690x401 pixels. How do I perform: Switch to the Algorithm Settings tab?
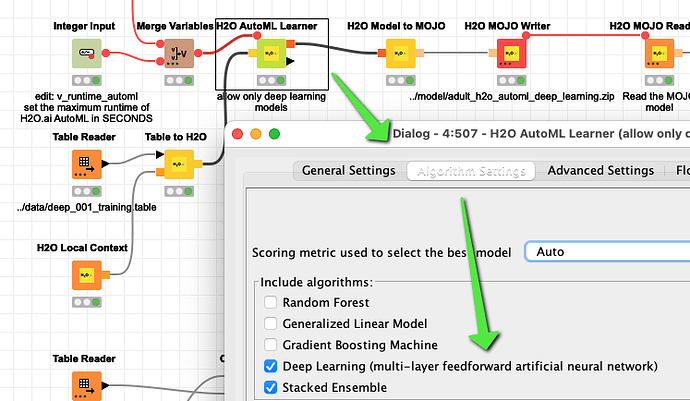pos(471,171)
